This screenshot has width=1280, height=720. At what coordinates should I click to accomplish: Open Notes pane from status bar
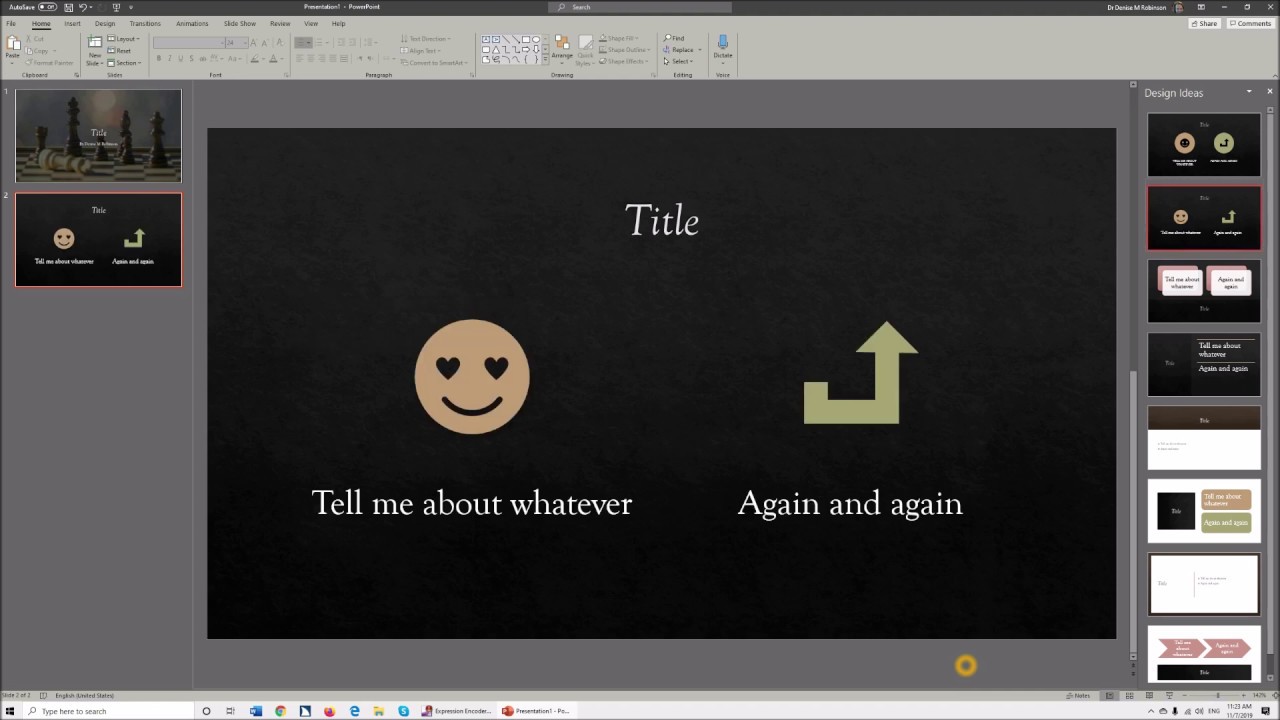pyautogui.click(x=1079, y=695)
